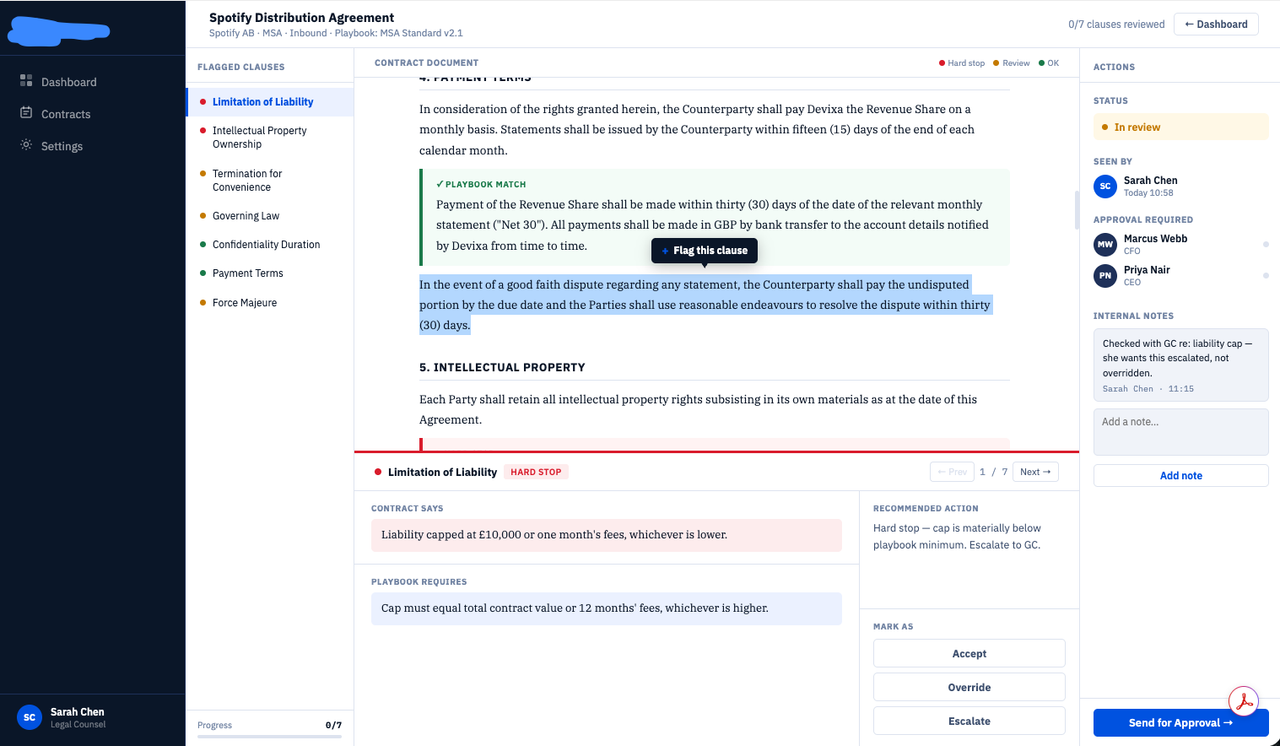Select Governing Law flagged clause
Viewport: 1280px width, 746px height.
coord(269,216)
